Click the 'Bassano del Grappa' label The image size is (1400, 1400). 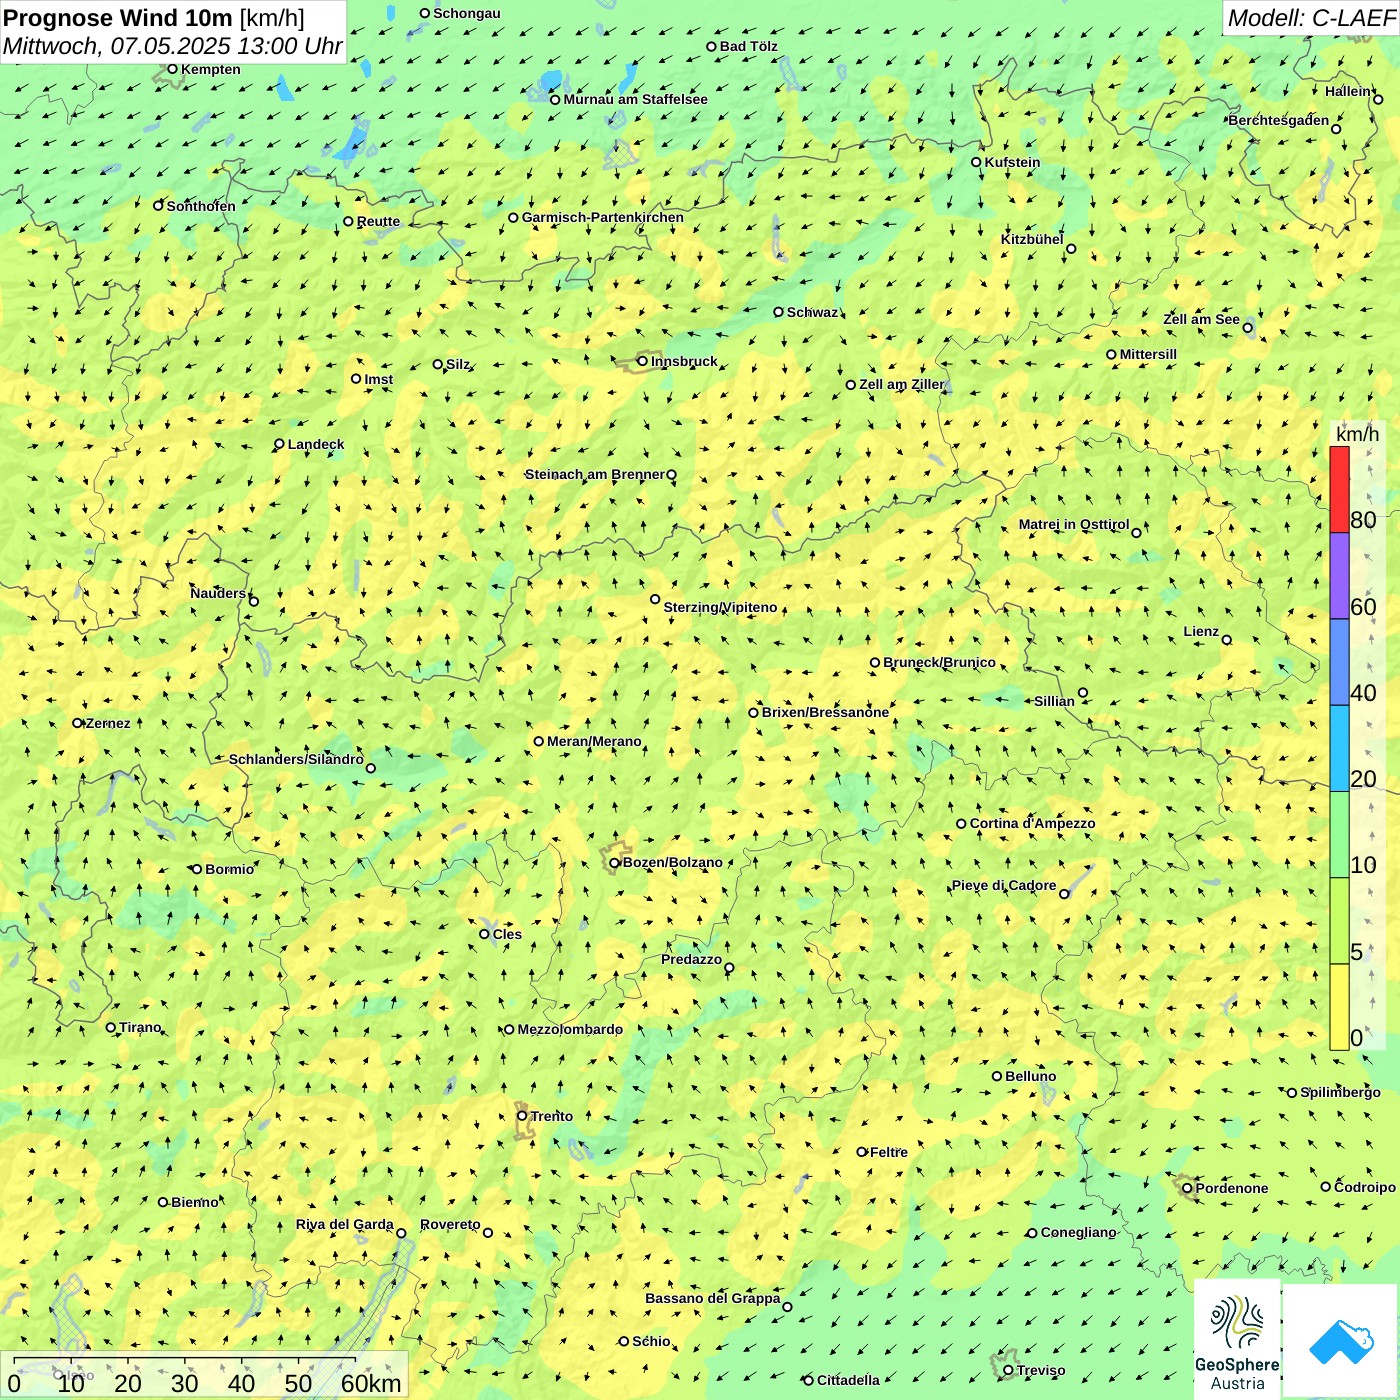[x=713, y=1298]
